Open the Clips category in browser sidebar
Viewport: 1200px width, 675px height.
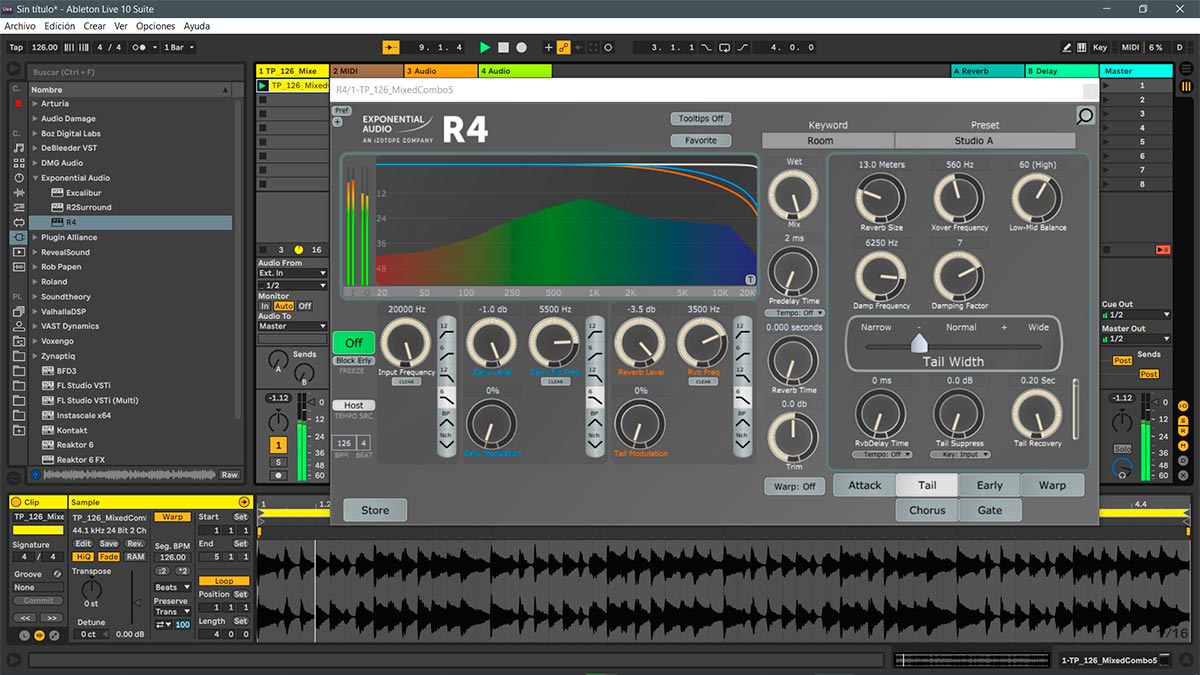click(x=17, y=252)
